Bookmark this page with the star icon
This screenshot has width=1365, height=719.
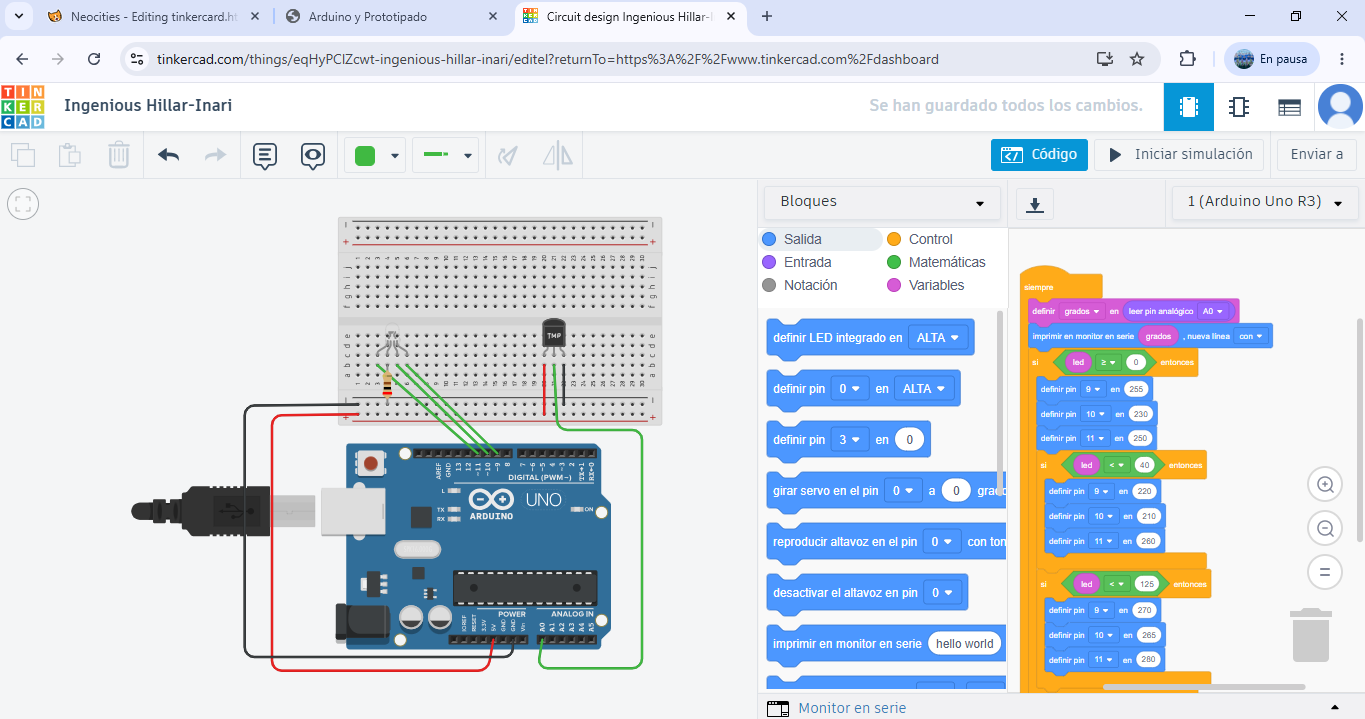1137,59
